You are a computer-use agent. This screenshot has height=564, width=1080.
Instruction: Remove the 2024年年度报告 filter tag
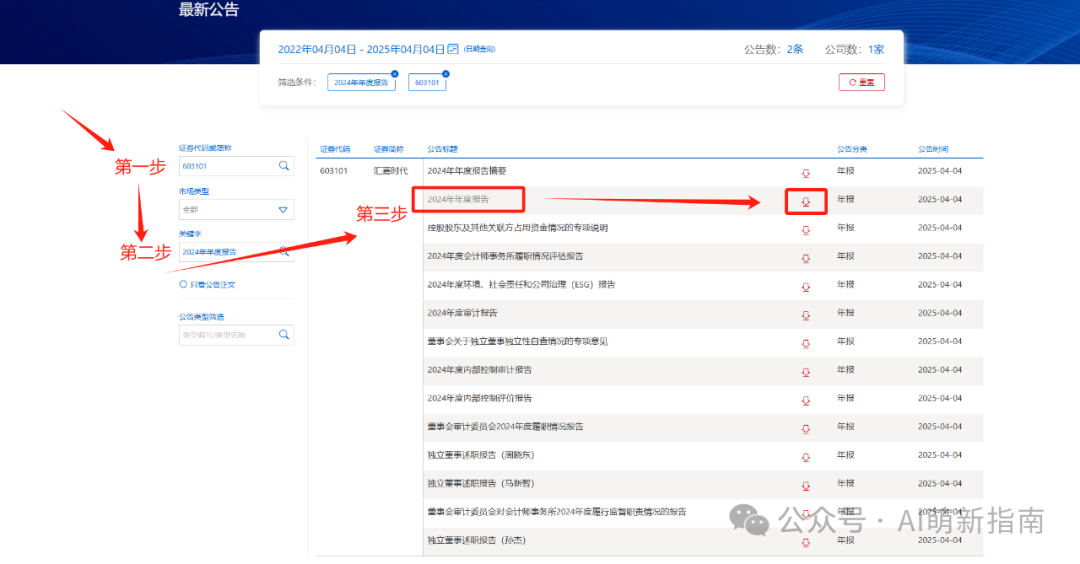[x=395, y=74]
